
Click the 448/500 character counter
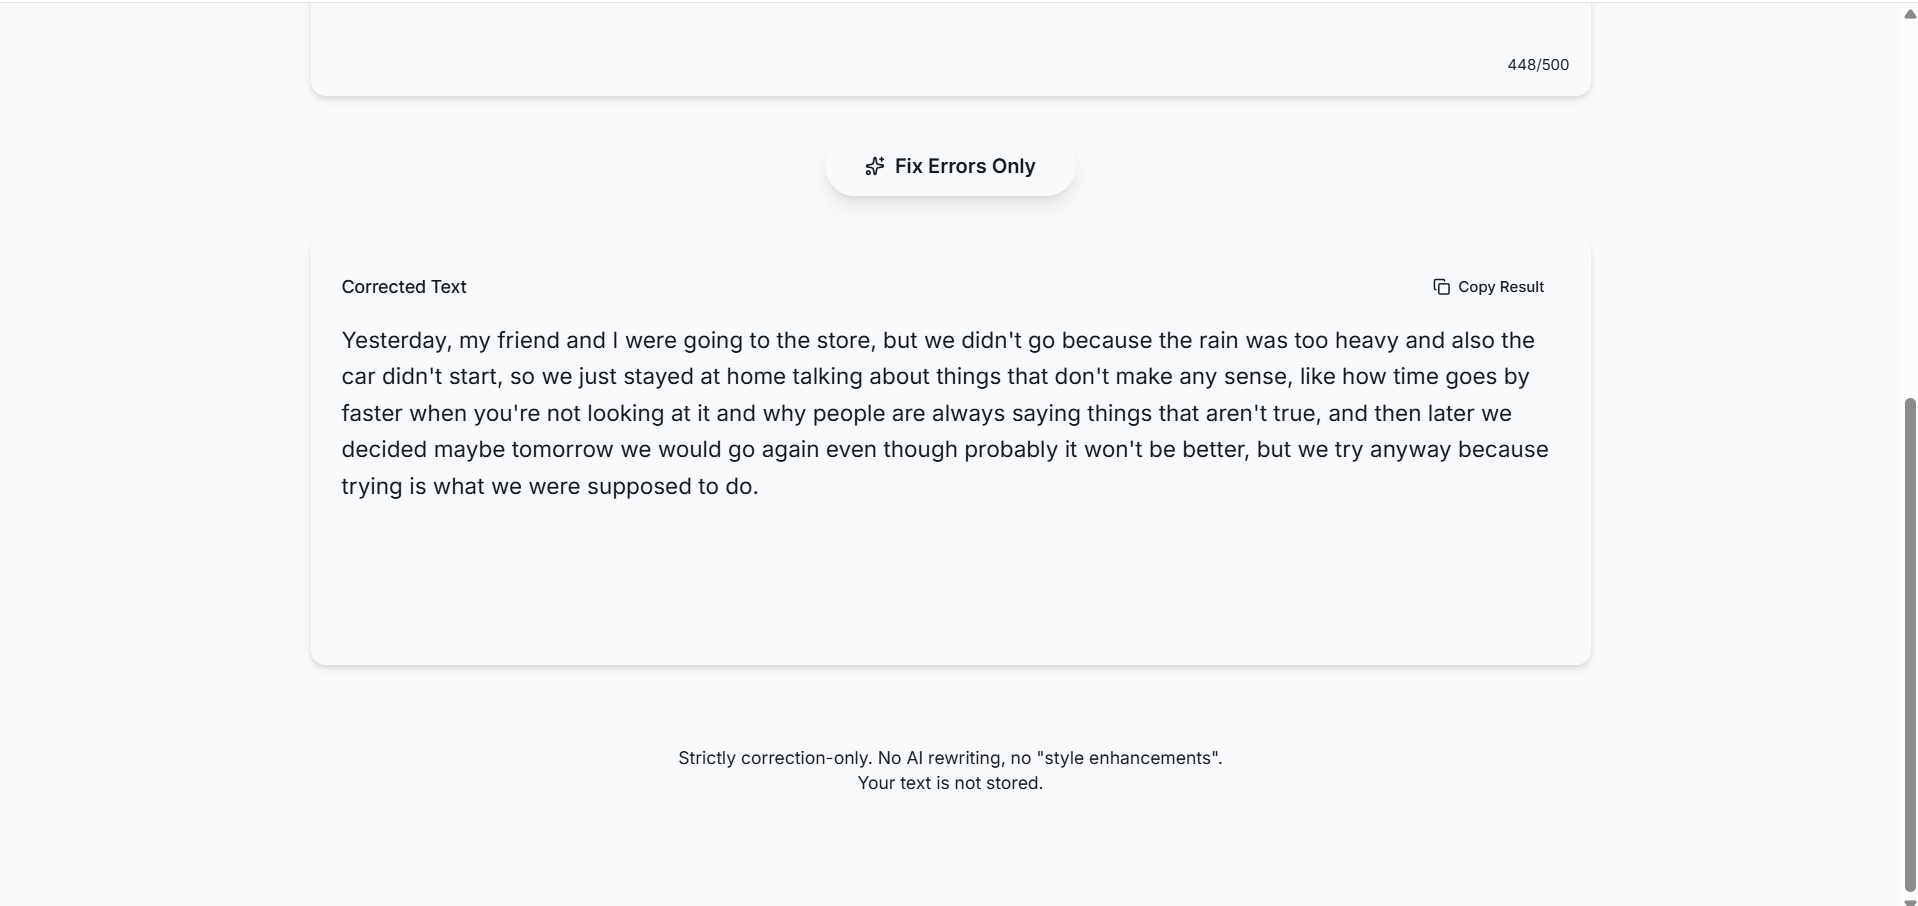[1537, 65]
